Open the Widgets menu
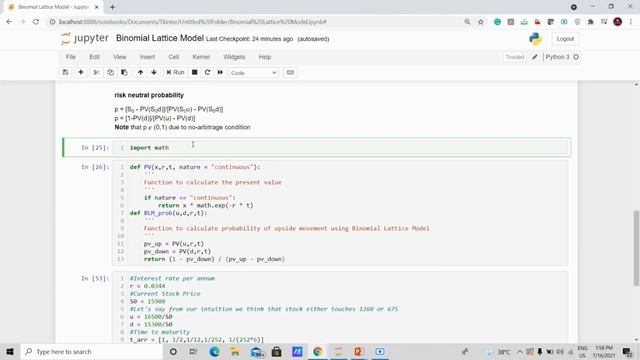The height and width of the screenshot is (360, 640). pos(234,57)
